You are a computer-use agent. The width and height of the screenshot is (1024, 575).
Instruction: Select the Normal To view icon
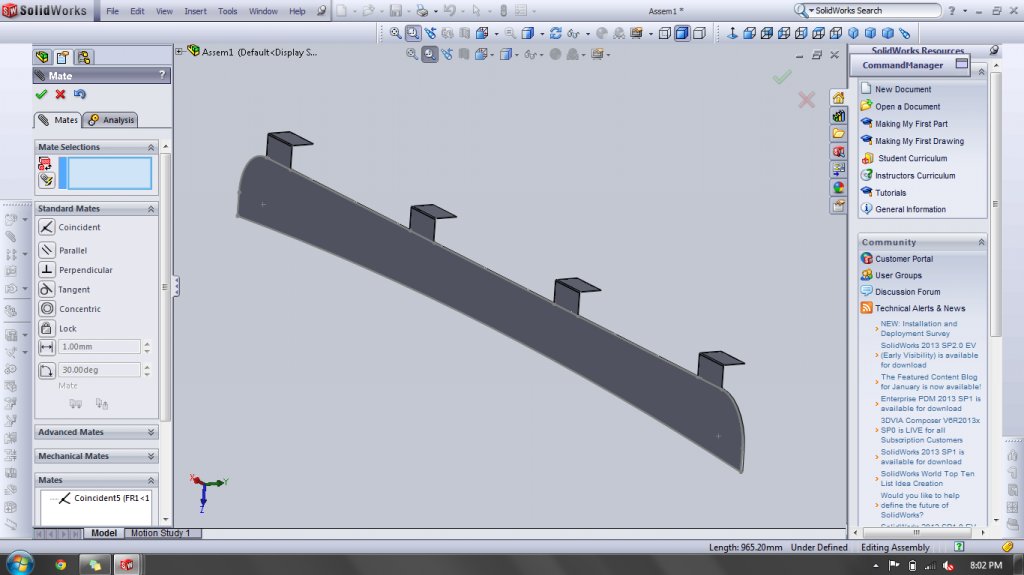coord(732,33)
